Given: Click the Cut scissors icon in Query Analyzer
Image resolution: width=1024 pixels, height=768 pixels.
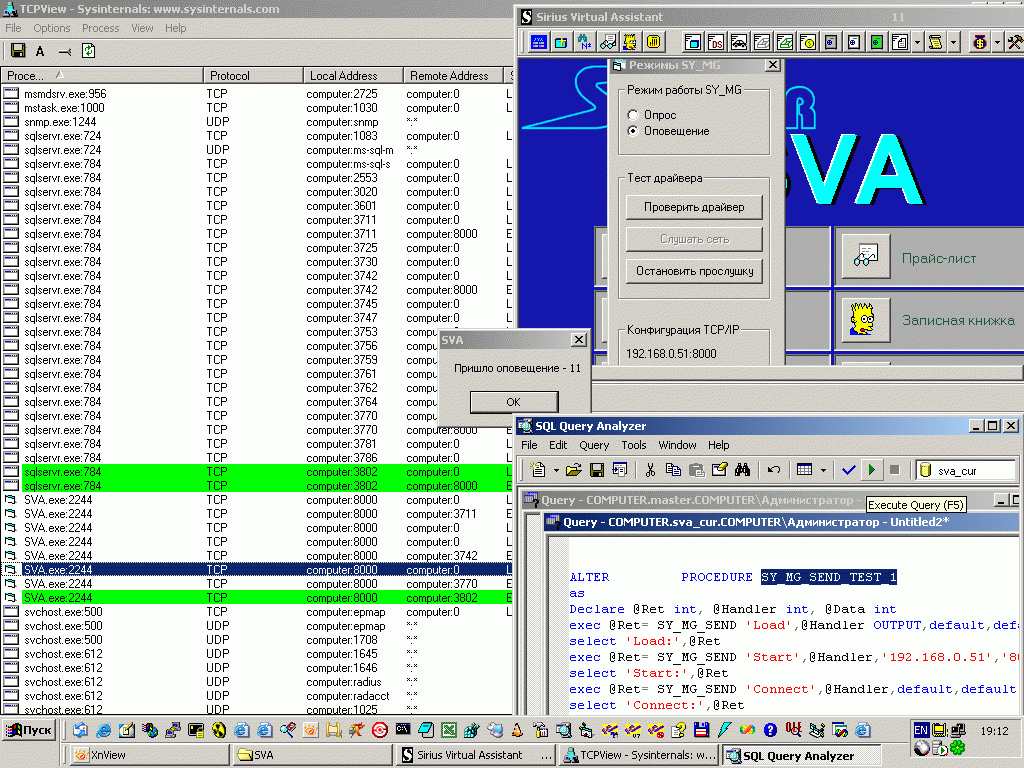Looking at the screenshot, I should coord(650,470).
